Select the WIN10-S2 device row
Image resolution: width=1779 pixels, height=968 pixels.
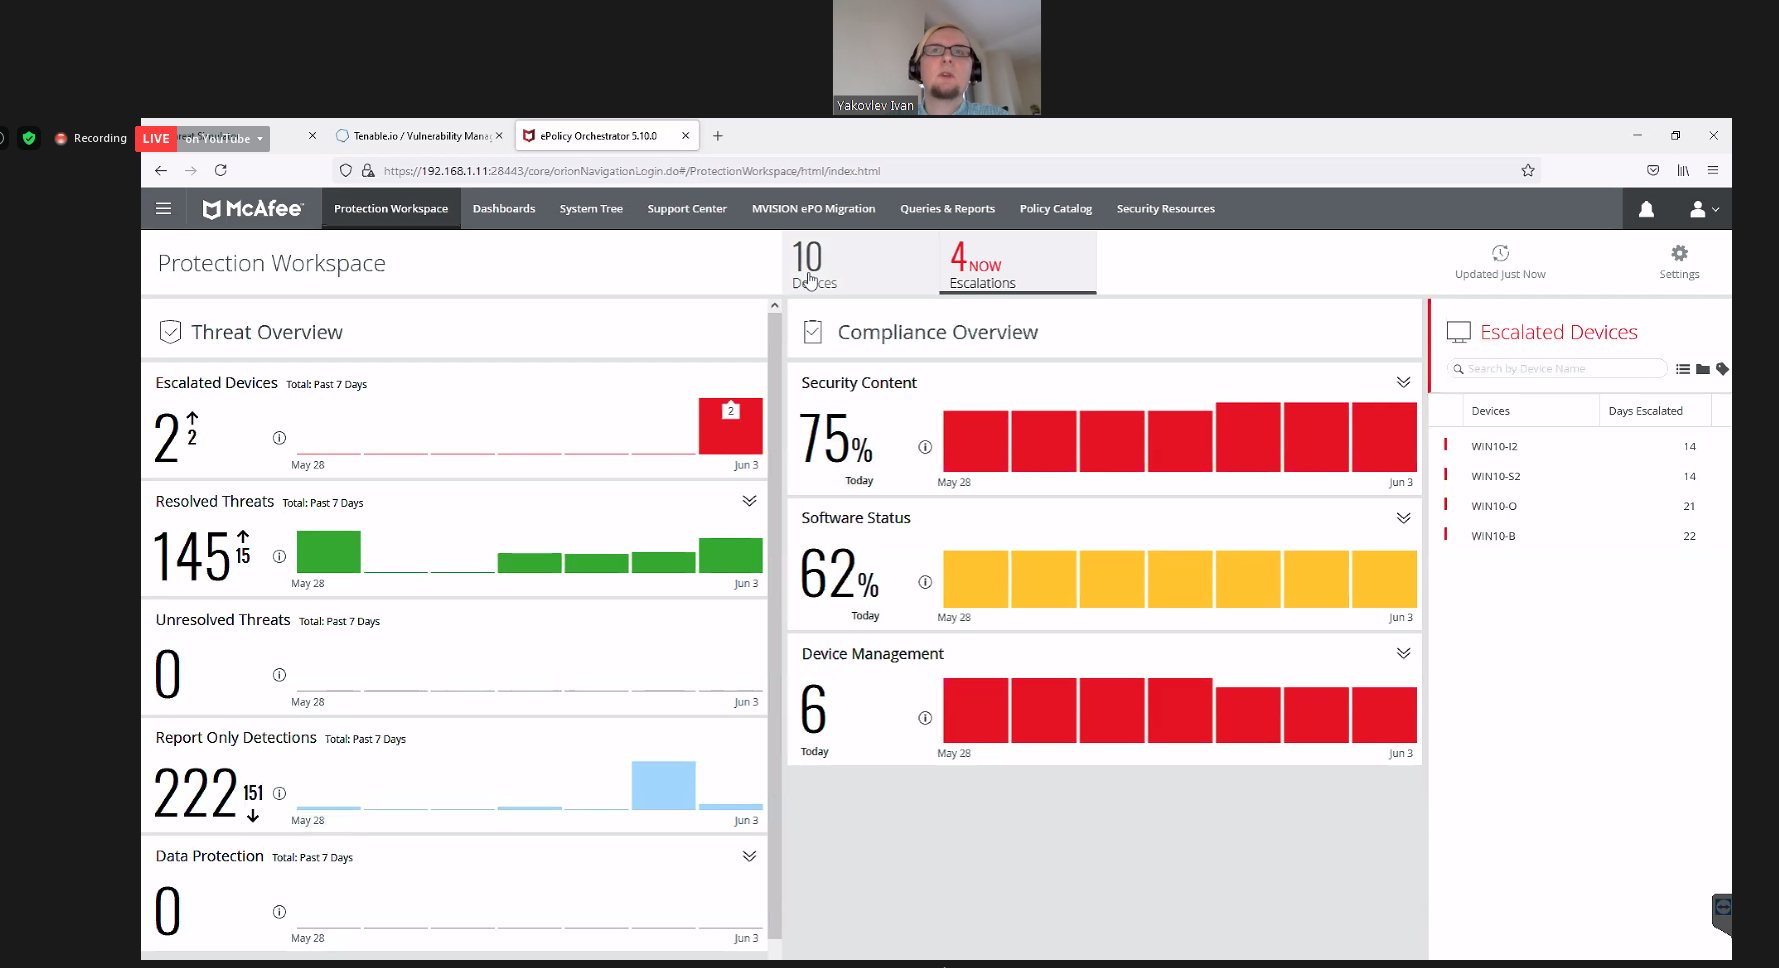[1495, 477]
